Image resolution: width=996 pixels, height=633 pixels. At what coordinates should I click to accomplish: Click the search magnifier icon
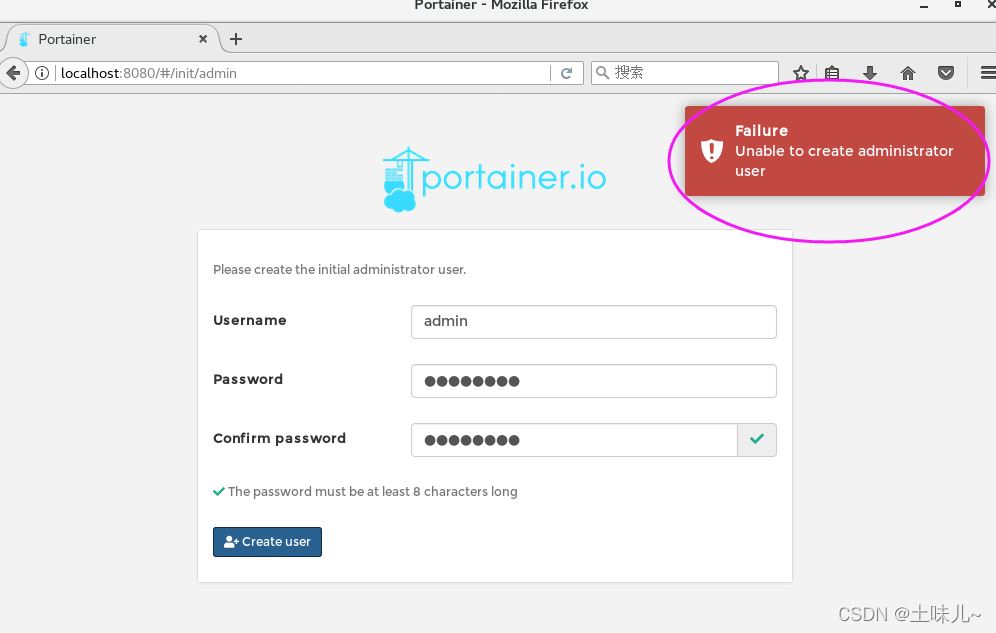602,72
